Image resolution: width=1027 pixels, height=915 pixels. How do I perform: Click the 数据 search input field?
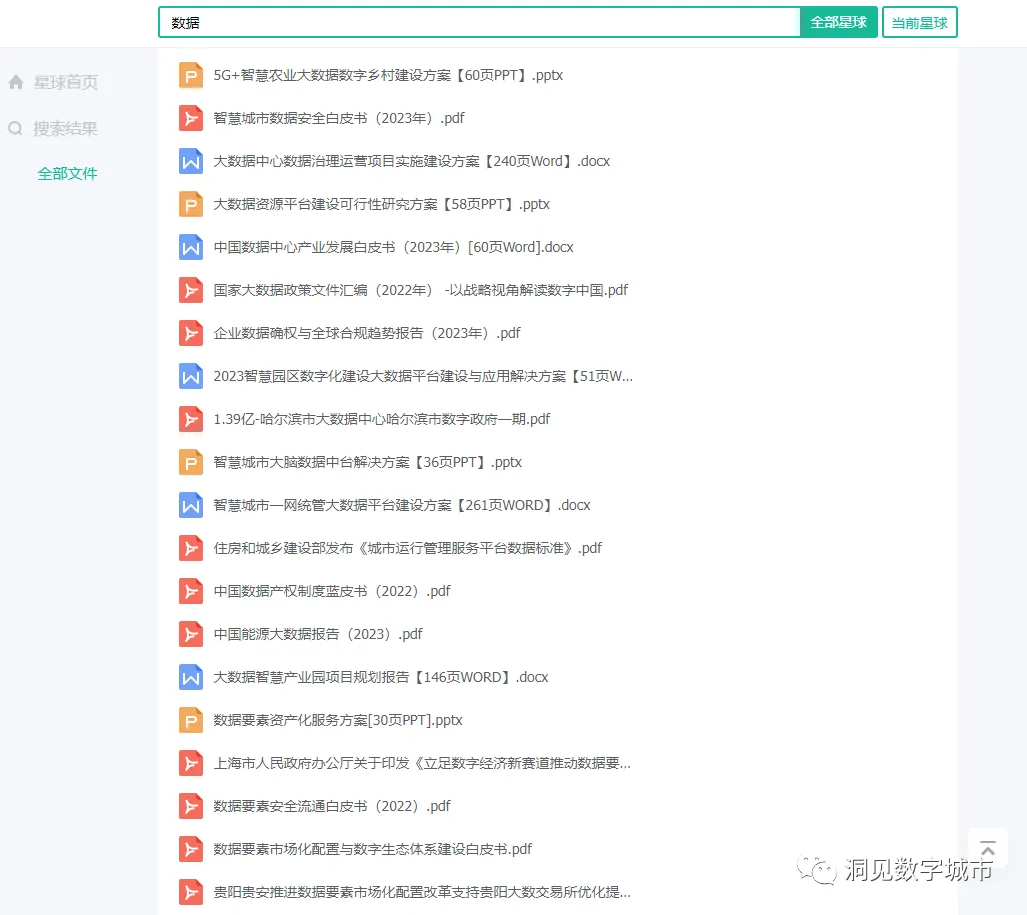coord(479,22)
